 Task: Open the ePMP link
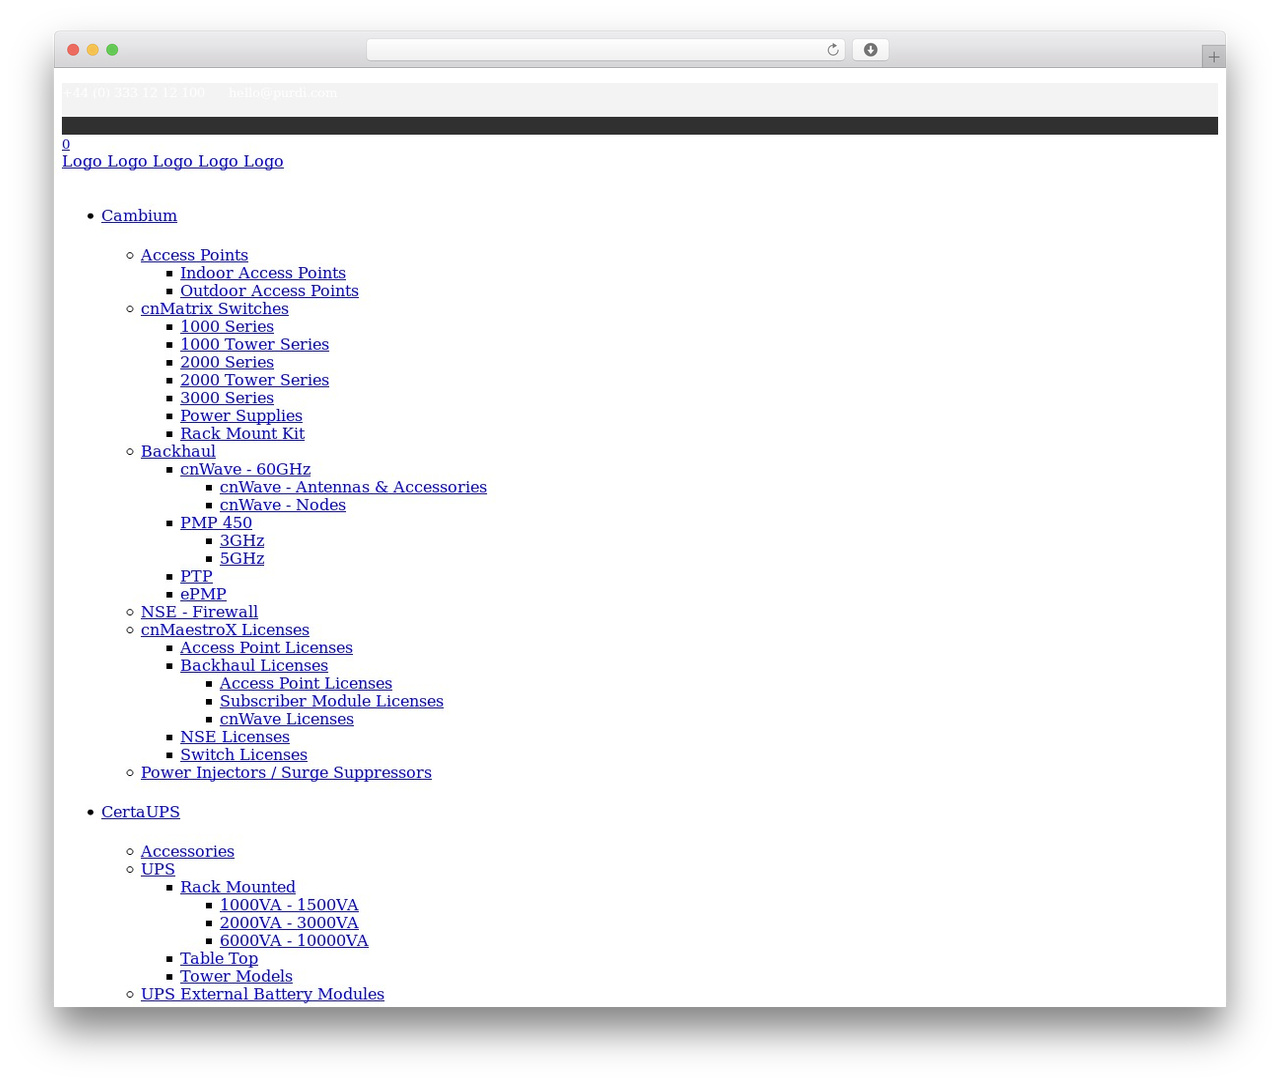click(203, 595)
